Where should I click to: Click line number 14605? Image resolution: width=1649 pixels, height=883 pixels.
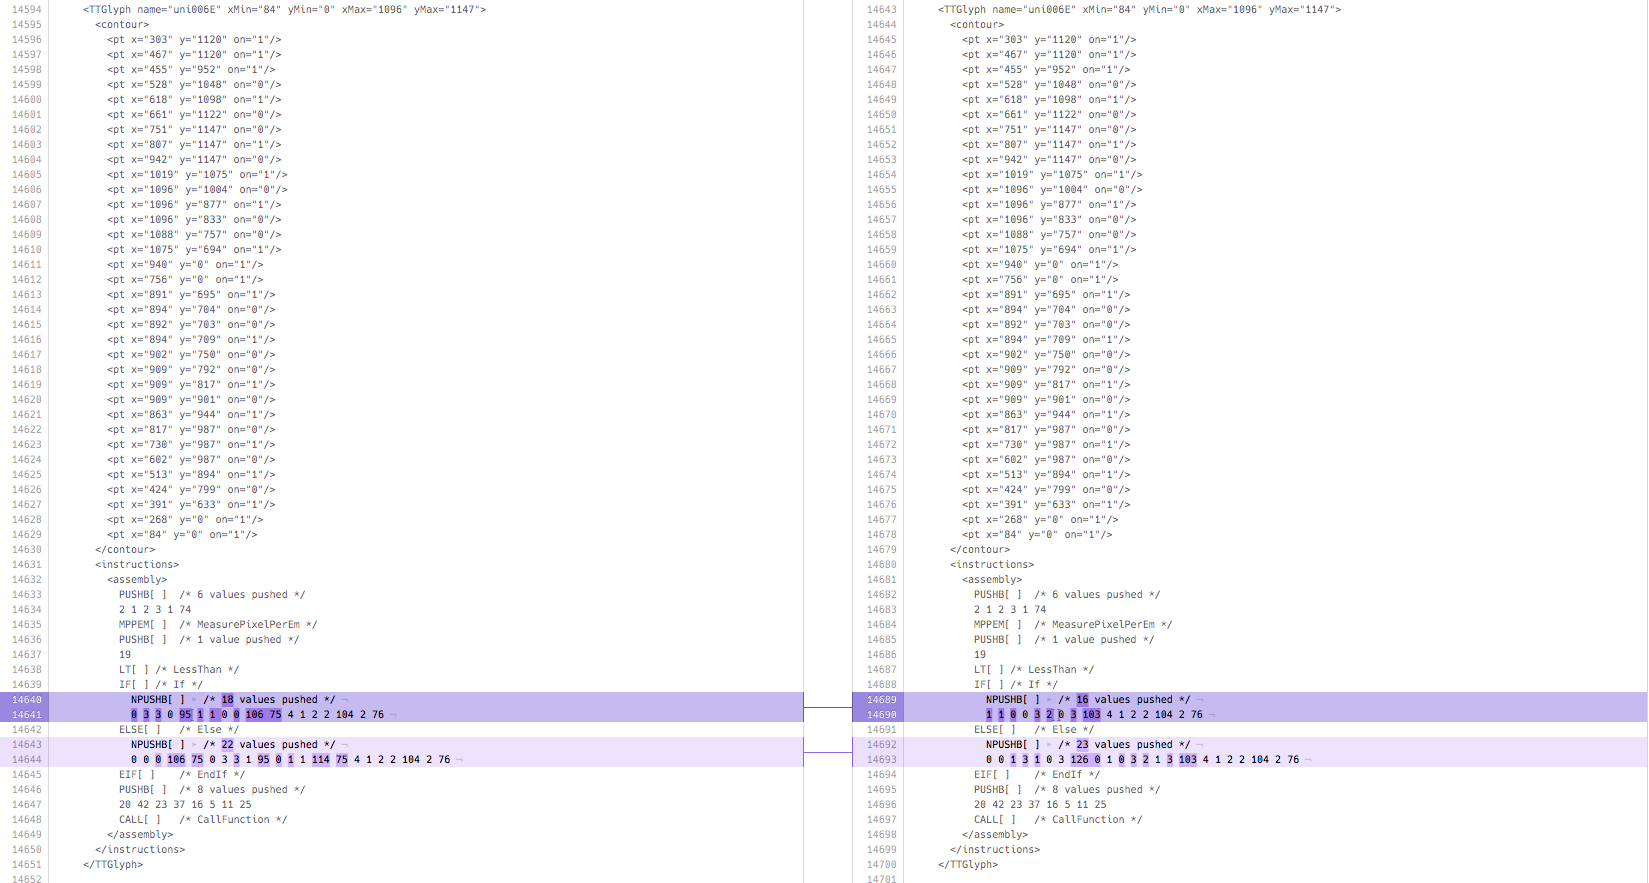coord(27,175)
